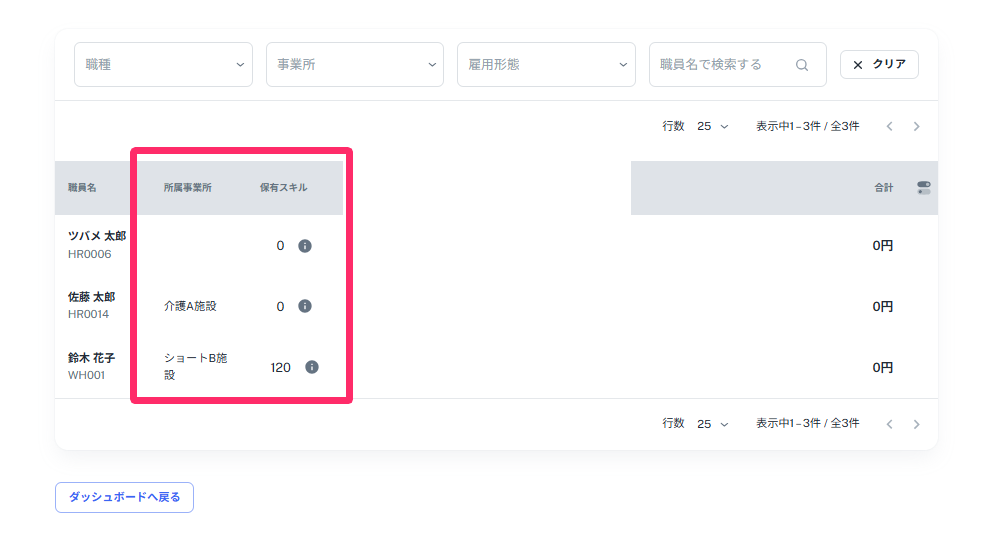Click 0円 total for ツバメ 太郎

[x=883, y=246]
